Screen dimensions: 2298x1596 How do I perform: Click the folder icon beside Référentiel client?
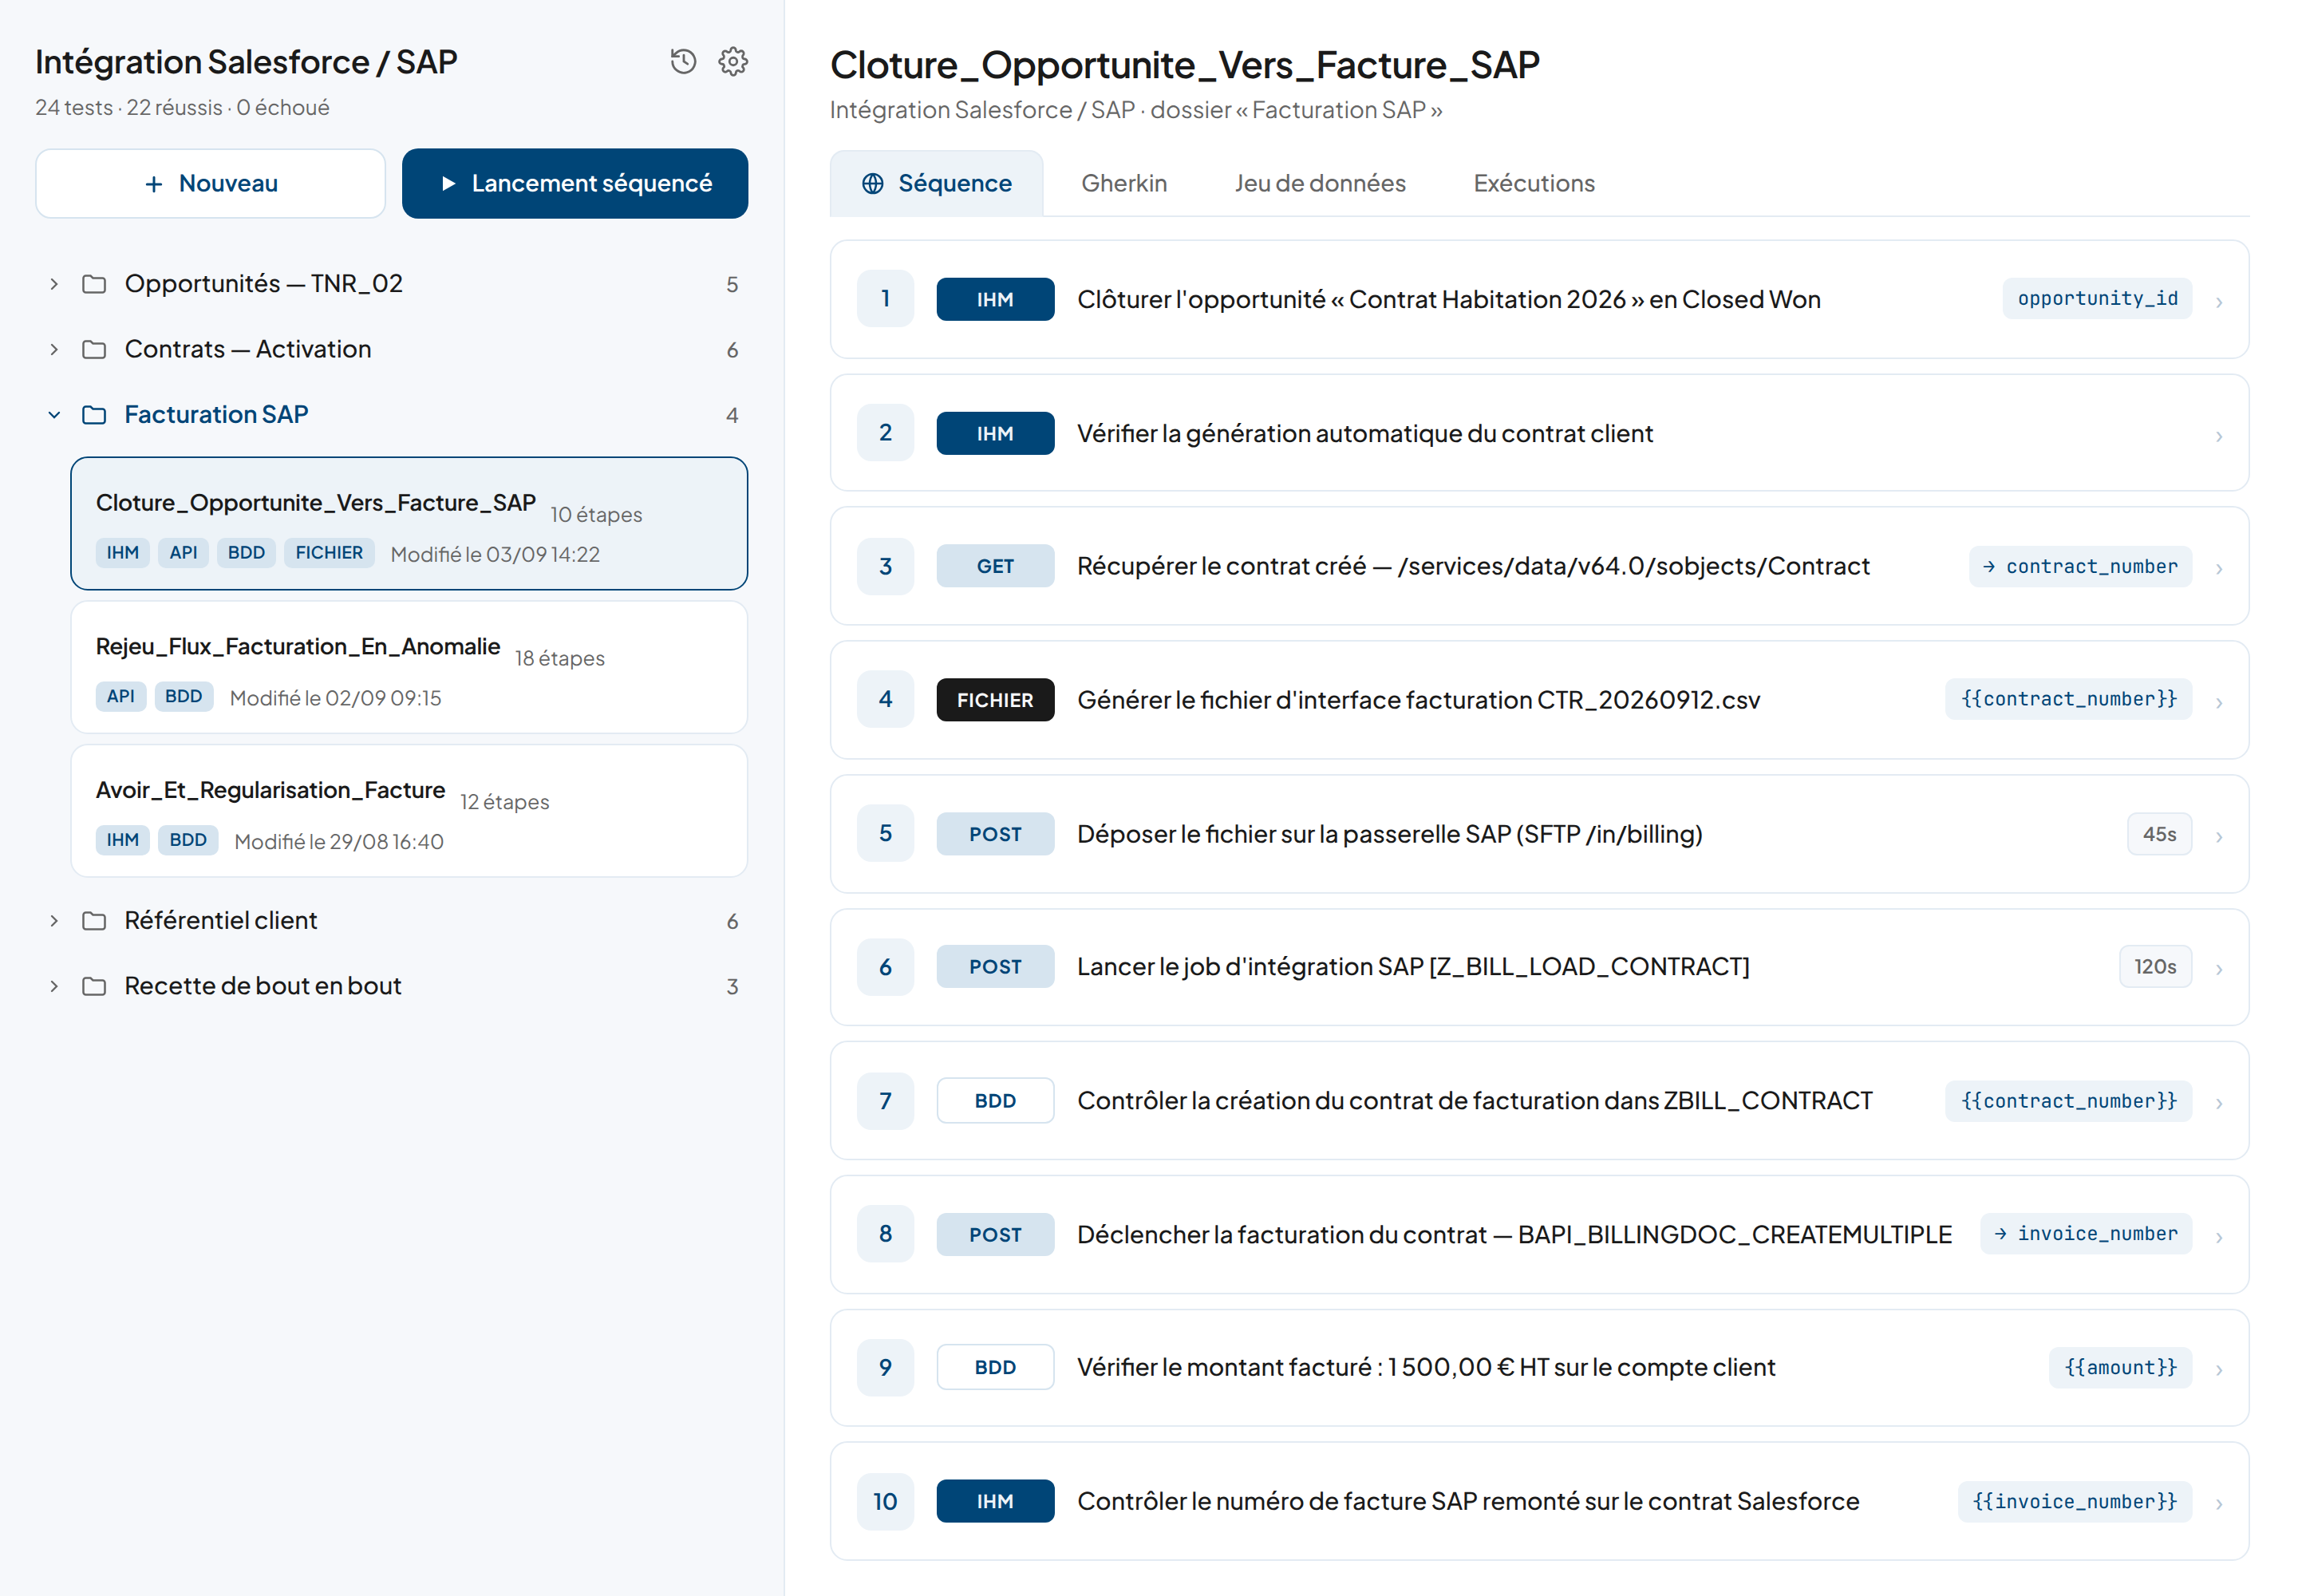click(x=94, y=920)
